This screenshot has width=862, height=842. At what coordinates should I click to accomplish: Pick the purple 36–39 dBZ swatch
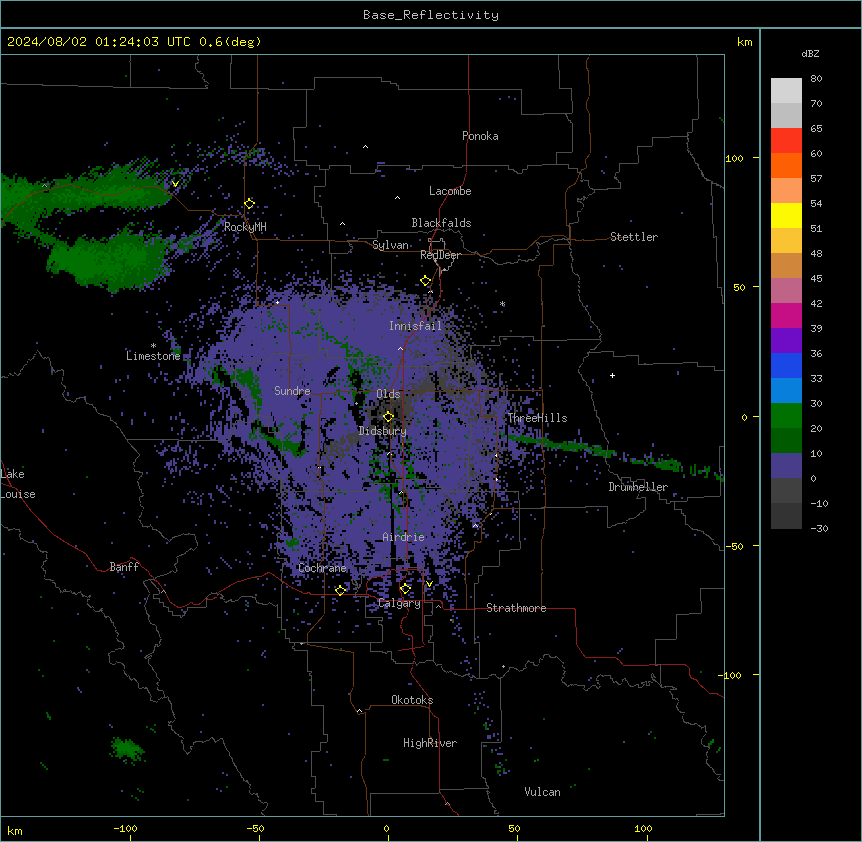[x=786, y=341]
